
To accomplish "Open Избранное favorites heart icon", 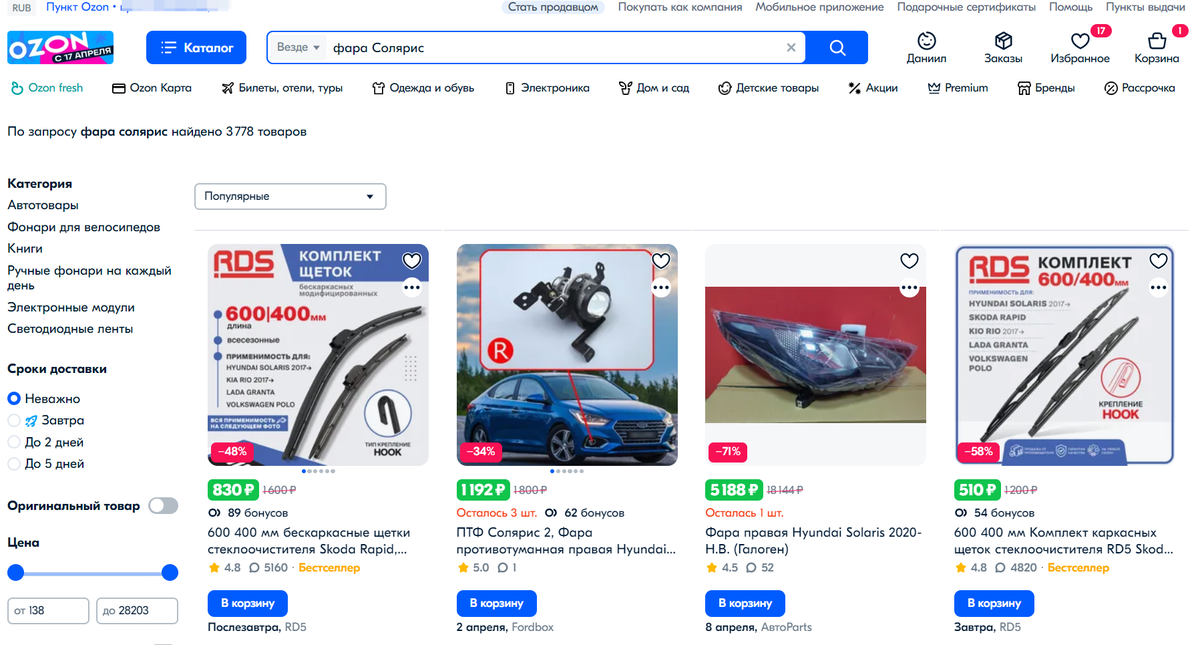I will (1080, 41).
